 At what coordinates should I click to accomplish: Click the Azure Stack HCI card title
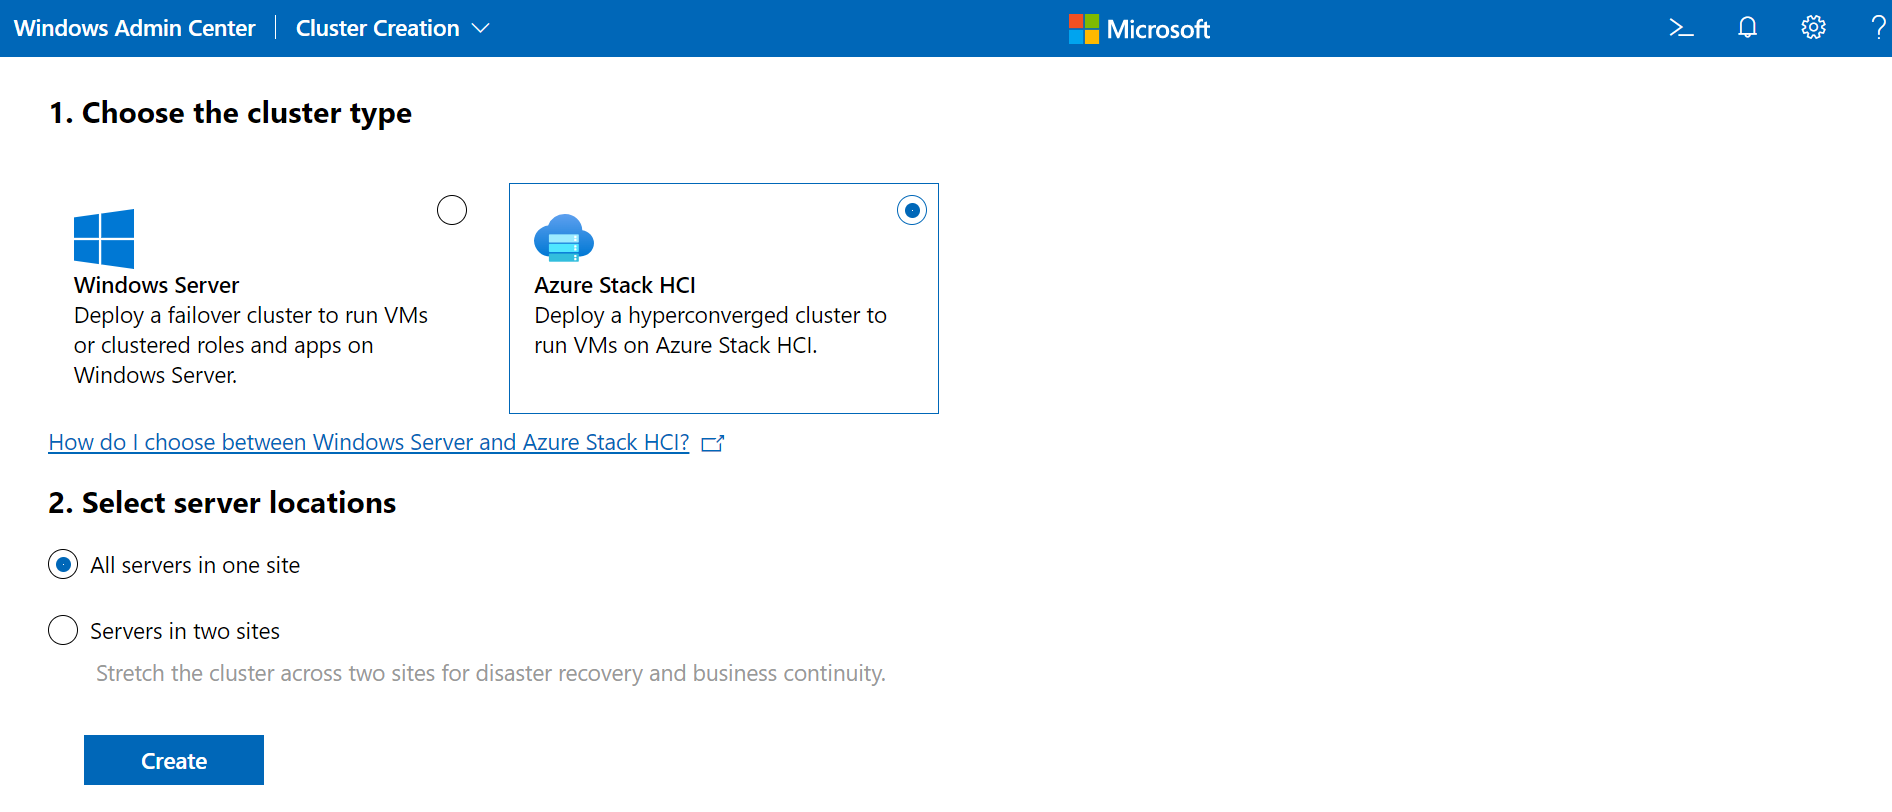(615, 285)
